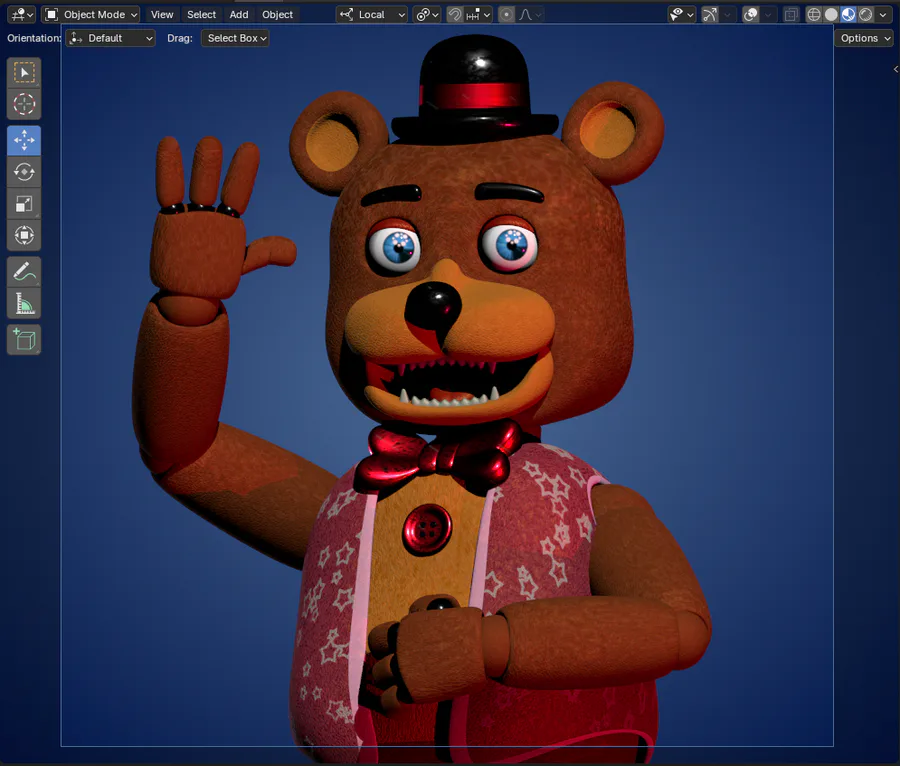Select the red bow tie in viewport
This screenshot has height=766, width=900.
coord(439,456)
